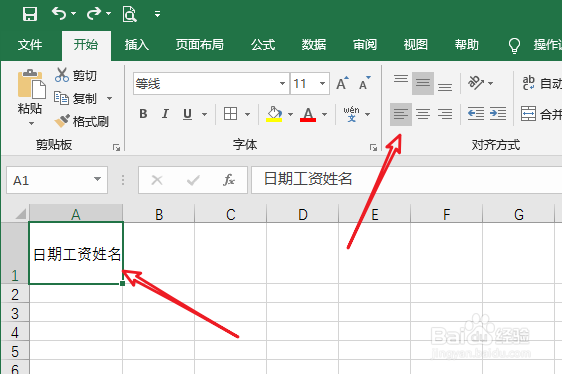Switch to the 视图 ribbon tab

416,45
